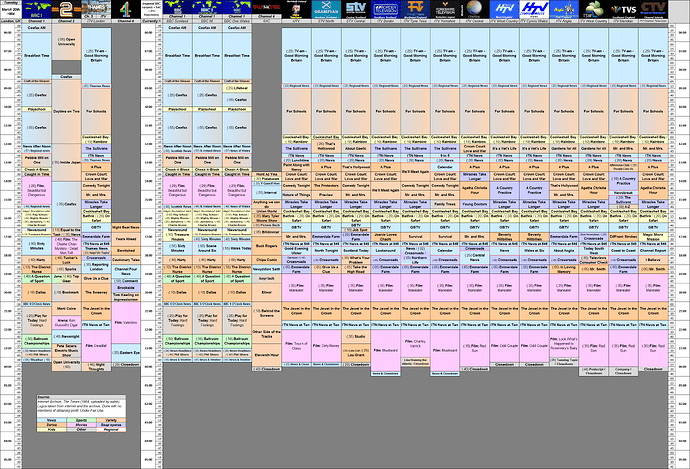Select the Series legend swatch
Image resolution: width=690 pixels, height=469 pixels.
coord(51,425)
